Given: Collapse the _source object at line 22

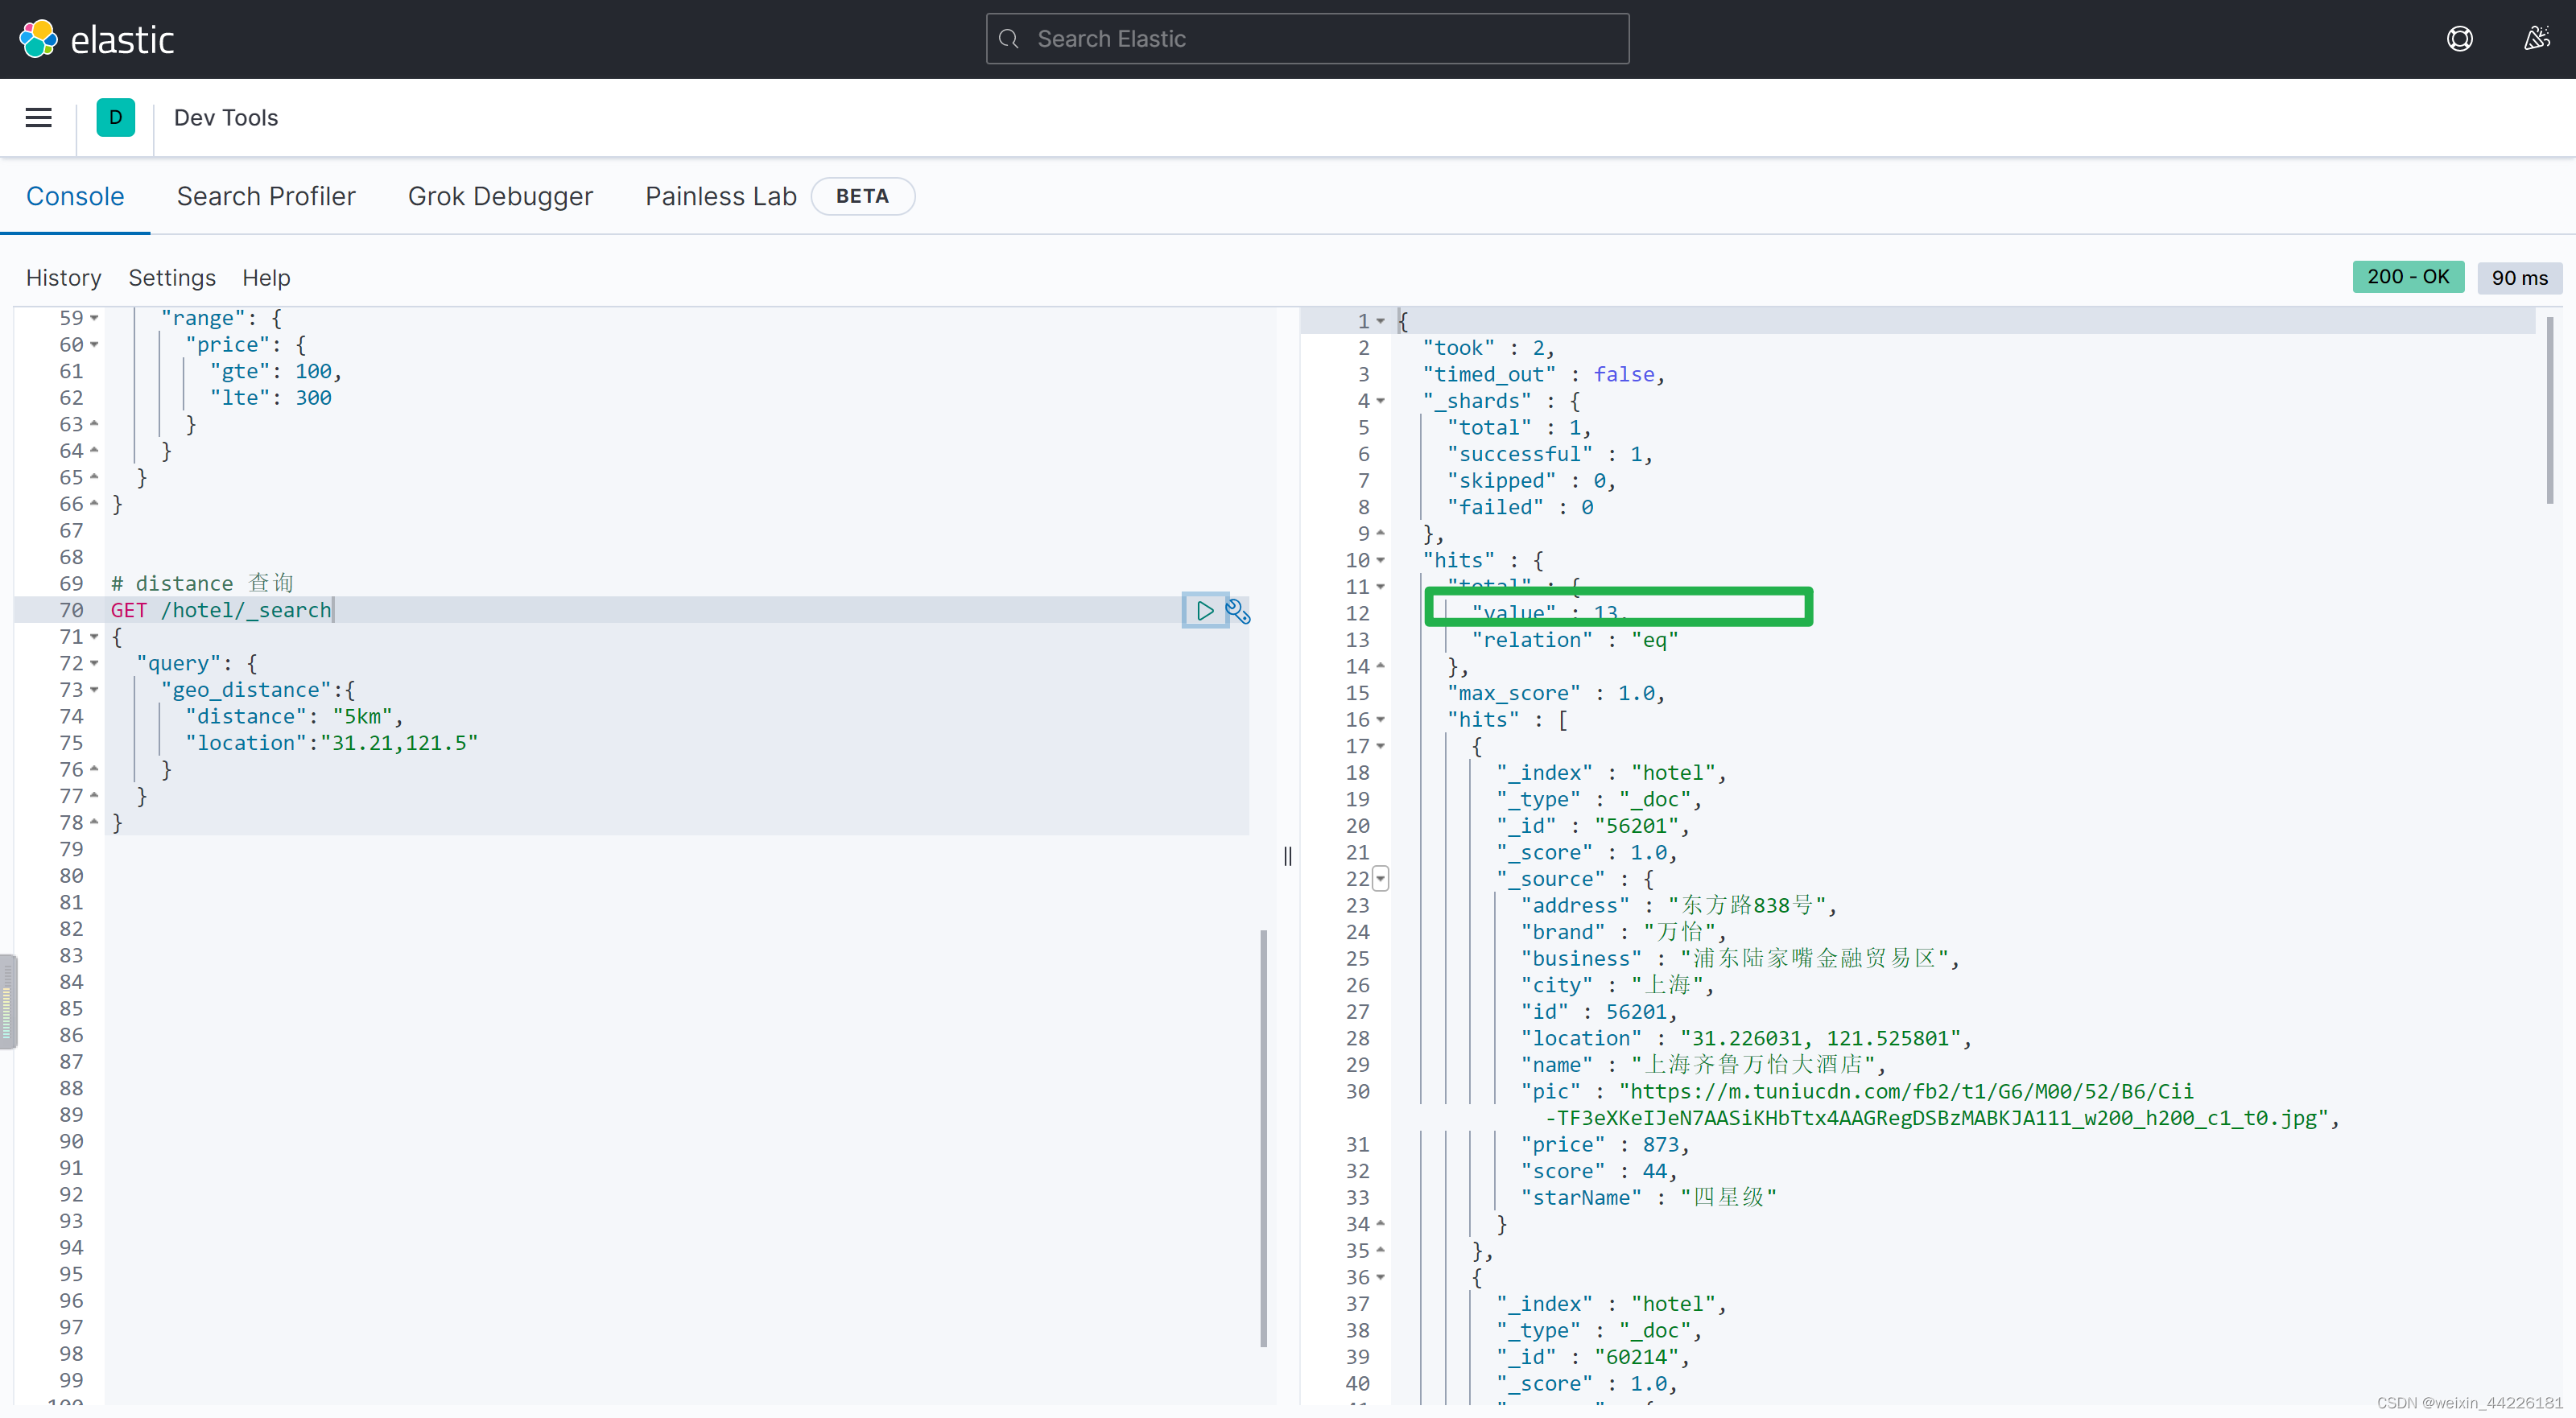Looking at the screenshot, I should (1381, 878).
